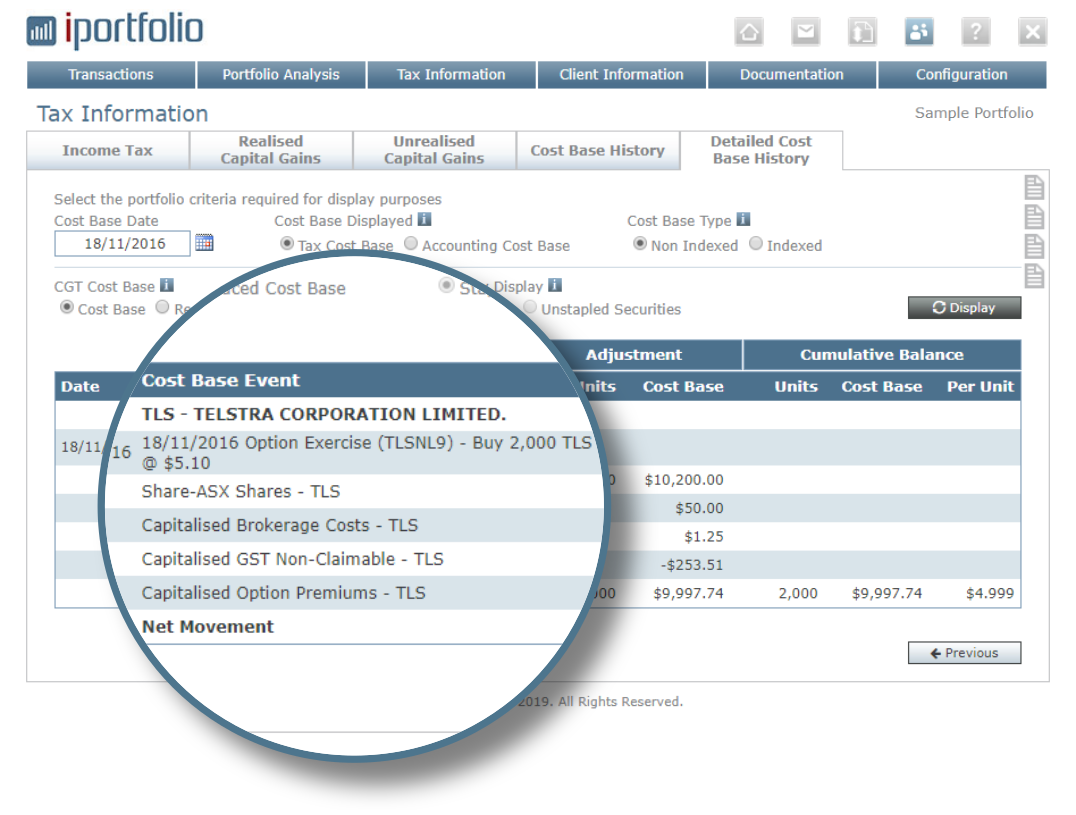Open help with the question mark icon
The image size is (1076, 815).
point(976,32)
